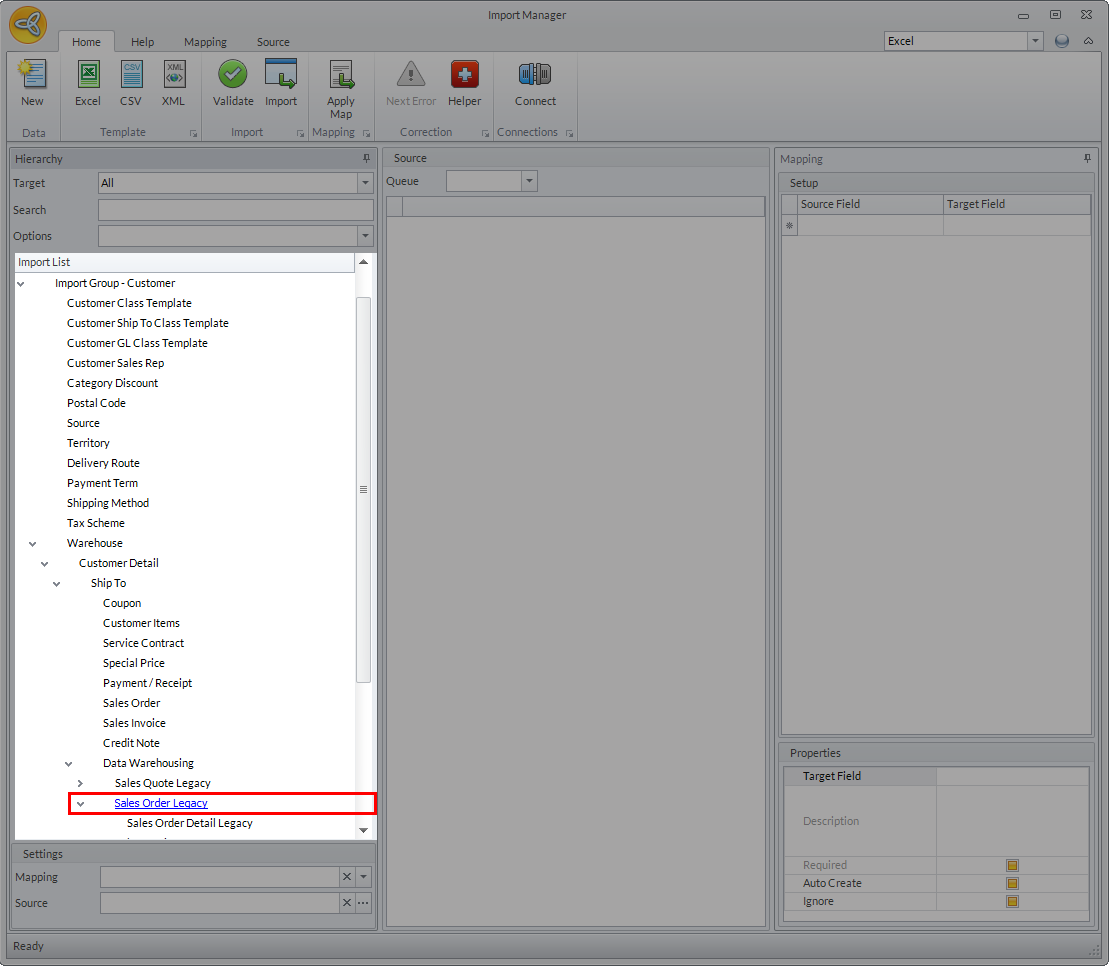Tick the Ignore checkbox in Properties
1109x966 pixels.
click(1012, 901)
